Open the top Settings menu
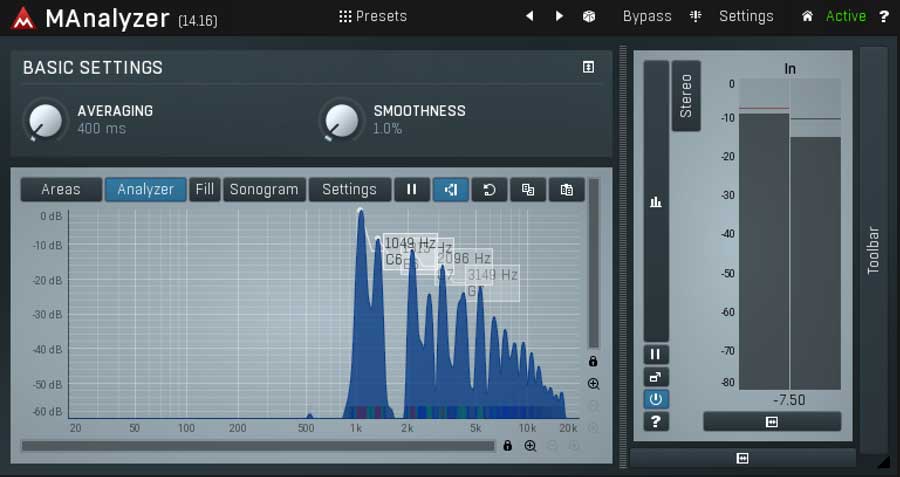Viewport: 900px width, 477px height. pos(746,16)
